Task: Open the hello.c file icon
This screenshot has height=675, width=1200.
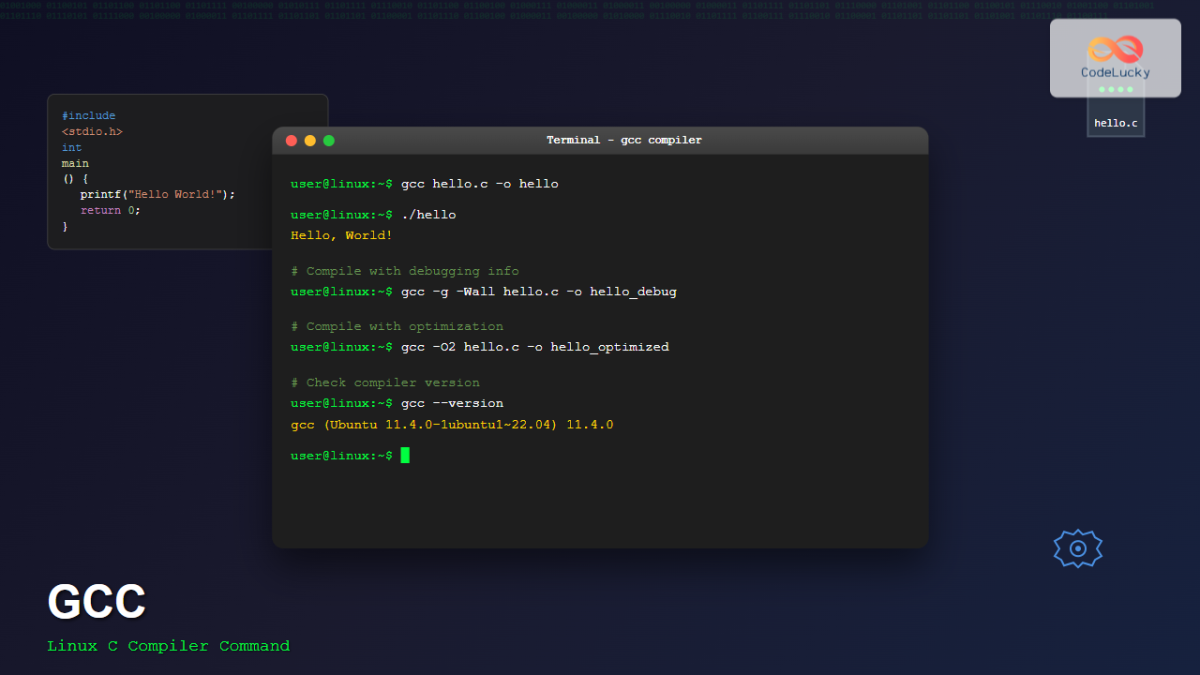Action: [x=1115, y=122]
